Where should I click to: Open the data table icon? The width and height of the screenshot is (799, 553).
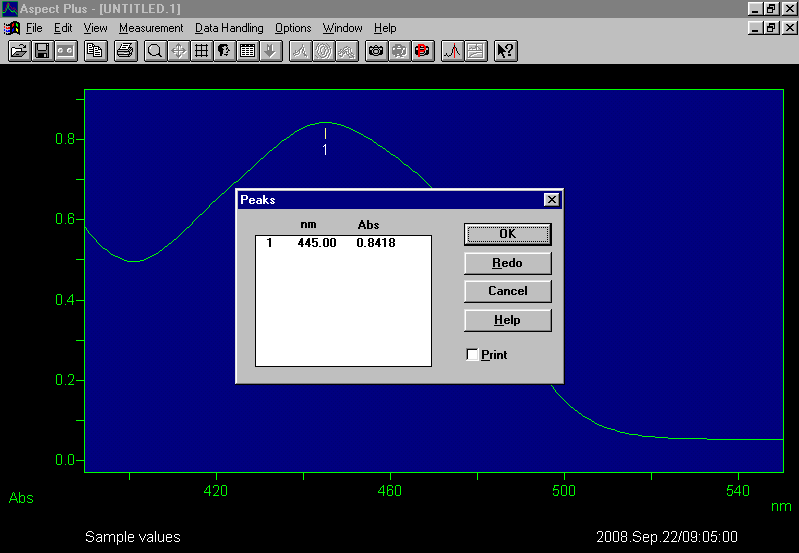248,51
